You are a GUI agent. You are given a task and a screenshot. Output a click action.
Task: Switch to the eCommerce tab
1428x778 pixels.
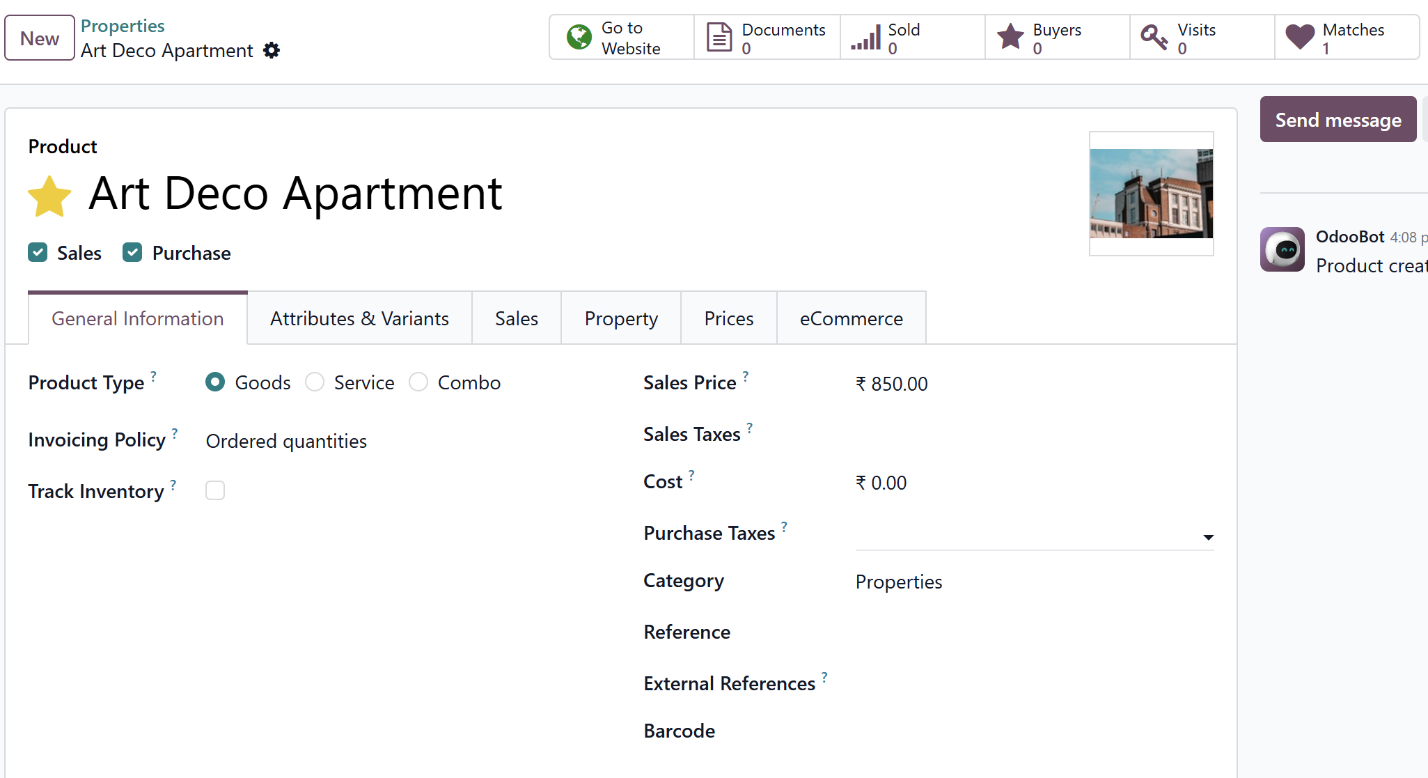coord(851,318)
